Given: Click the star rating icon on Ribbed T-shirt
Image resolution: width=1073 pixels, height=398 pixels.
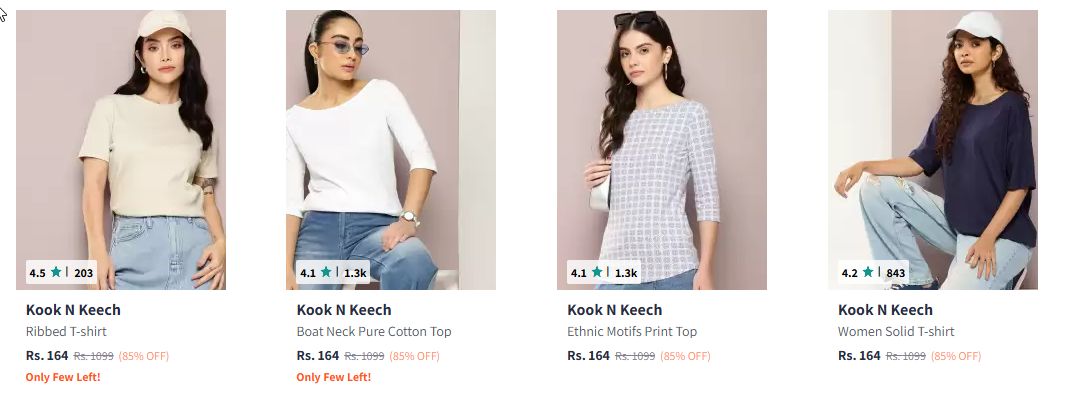Looking at the screenshot, I should click(x=56, y=272).
